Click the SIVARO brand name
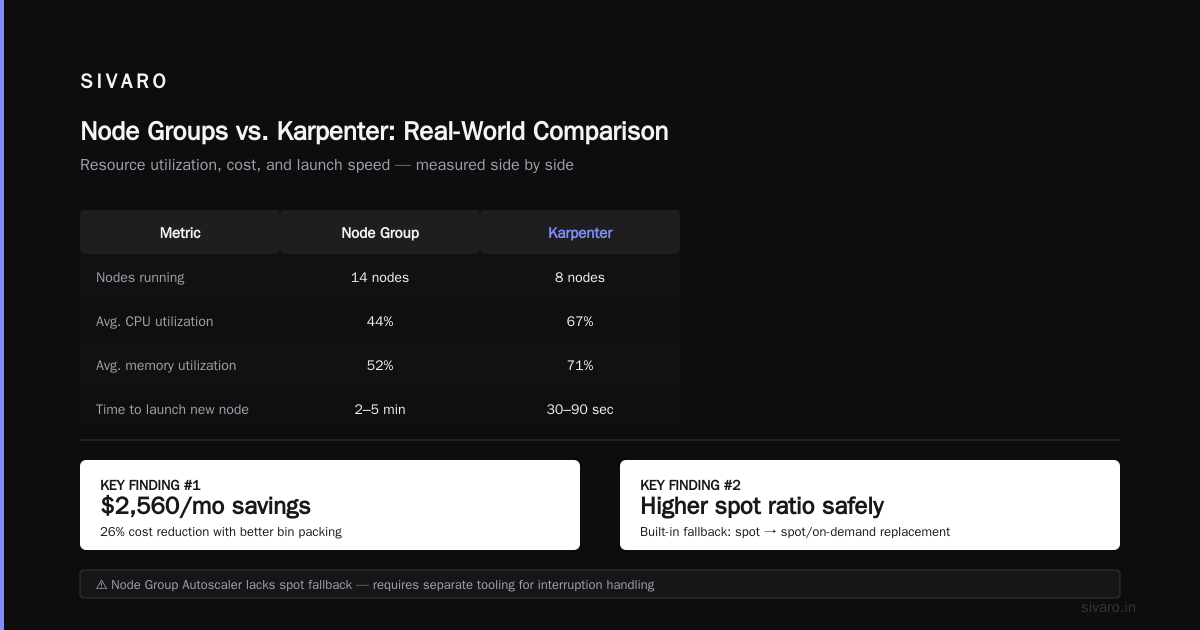 point(124,82)
